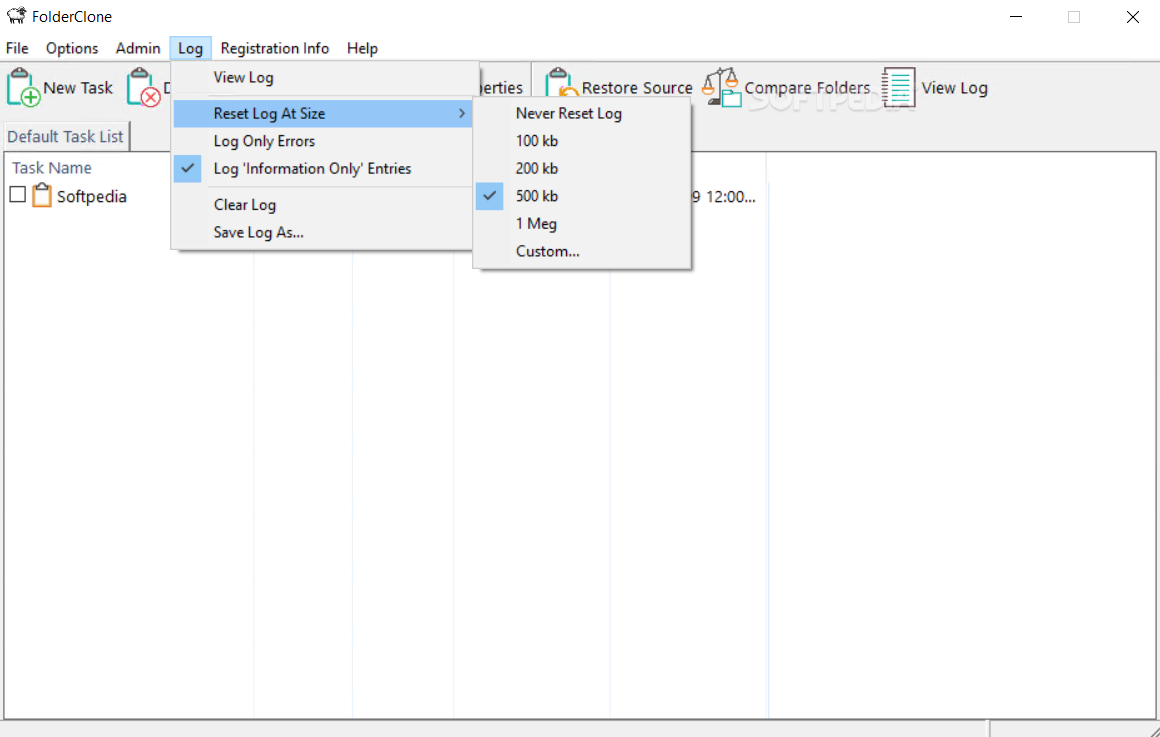
Task: Set log reset size to 200 kb
Action: click(x=582, y=169)
